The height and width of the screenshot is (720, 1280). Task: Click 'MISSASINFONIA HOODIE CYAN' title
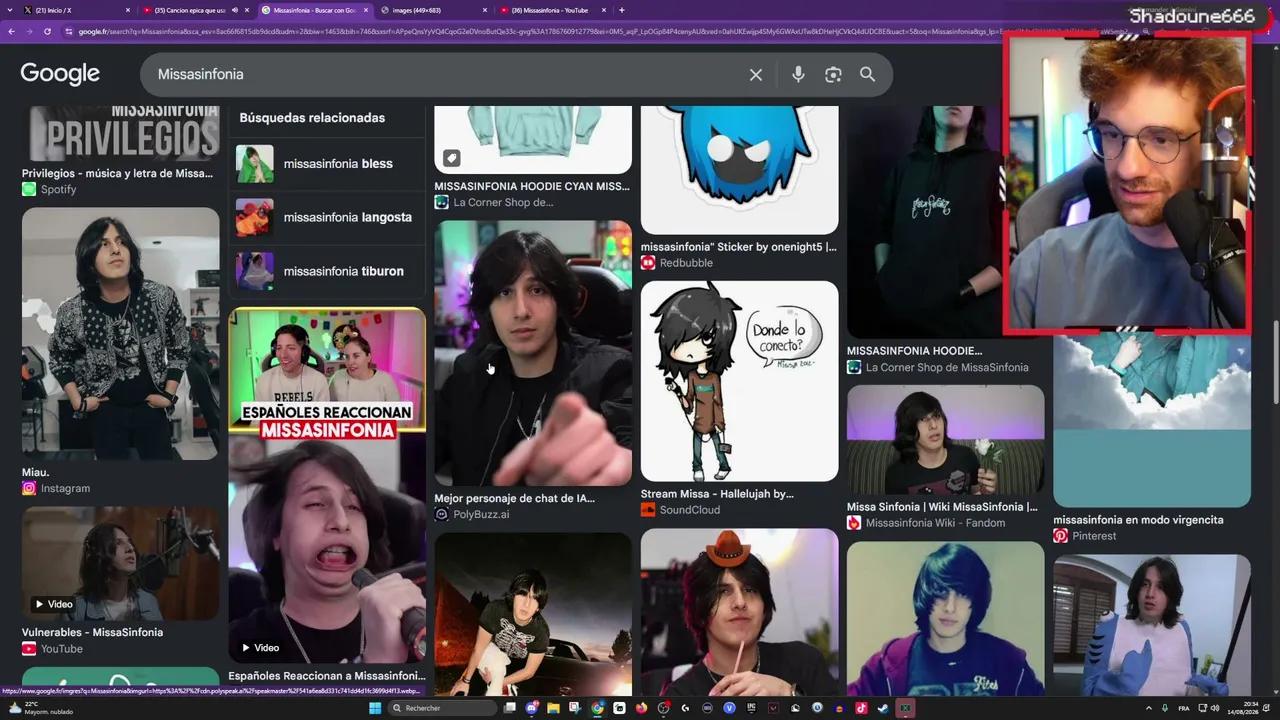point(532,186)
